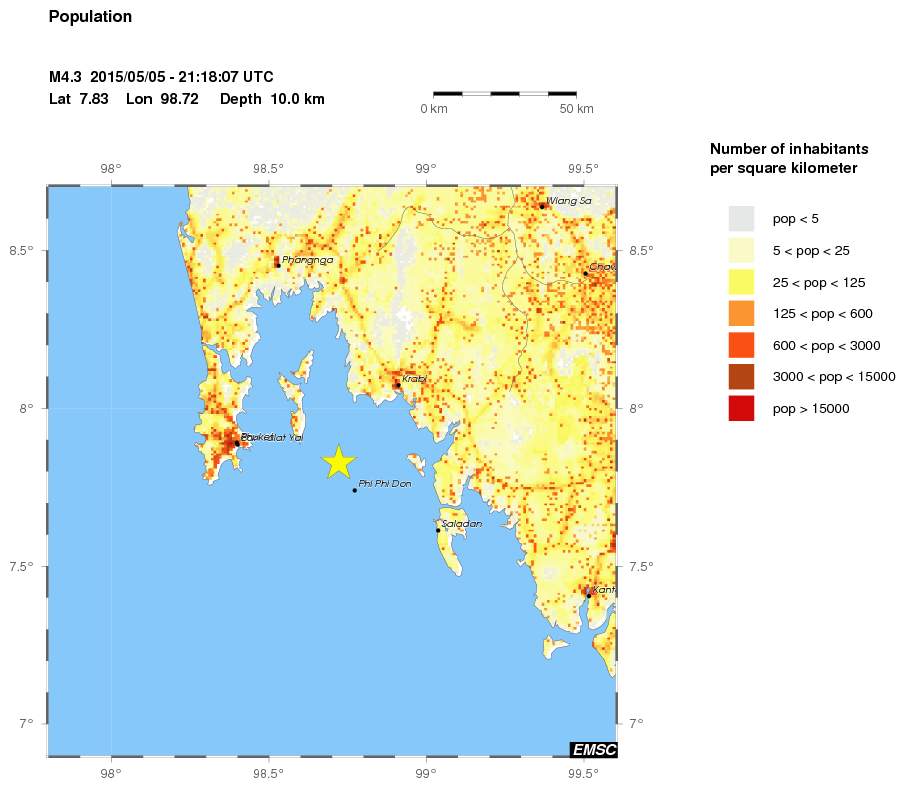The width and height of the screenshot is (906, 788).
Task: Click the yellow star epicenter marker
Action: [340, 461]
